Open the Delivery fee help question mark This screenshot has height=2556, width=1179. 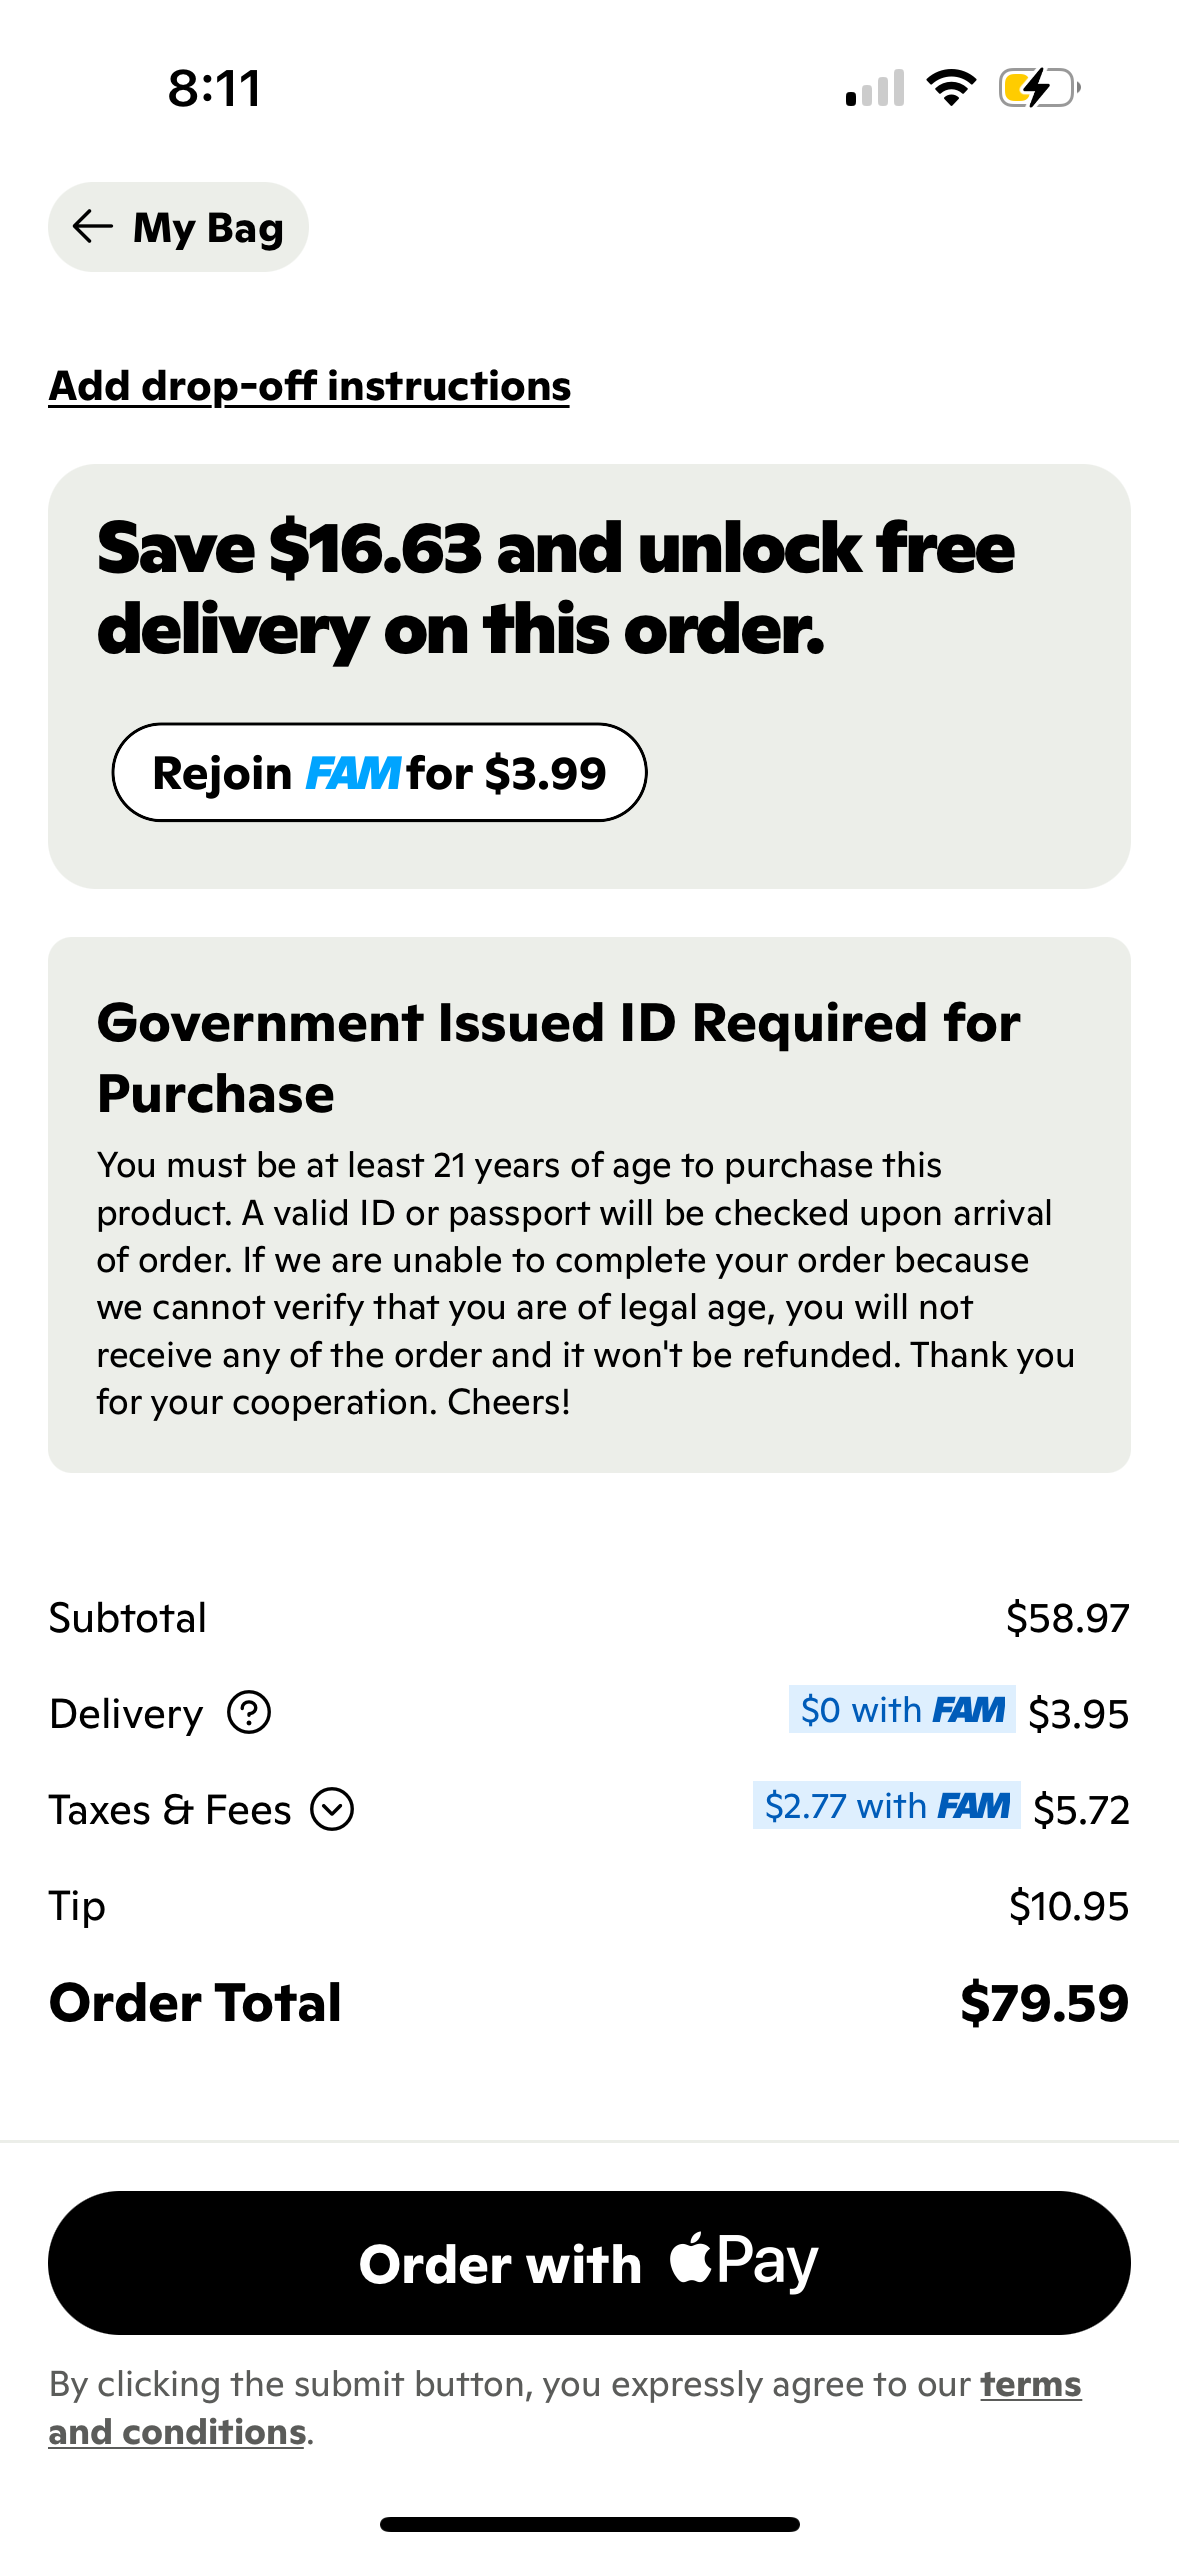pyautogui.click(x=247, y=1712)
